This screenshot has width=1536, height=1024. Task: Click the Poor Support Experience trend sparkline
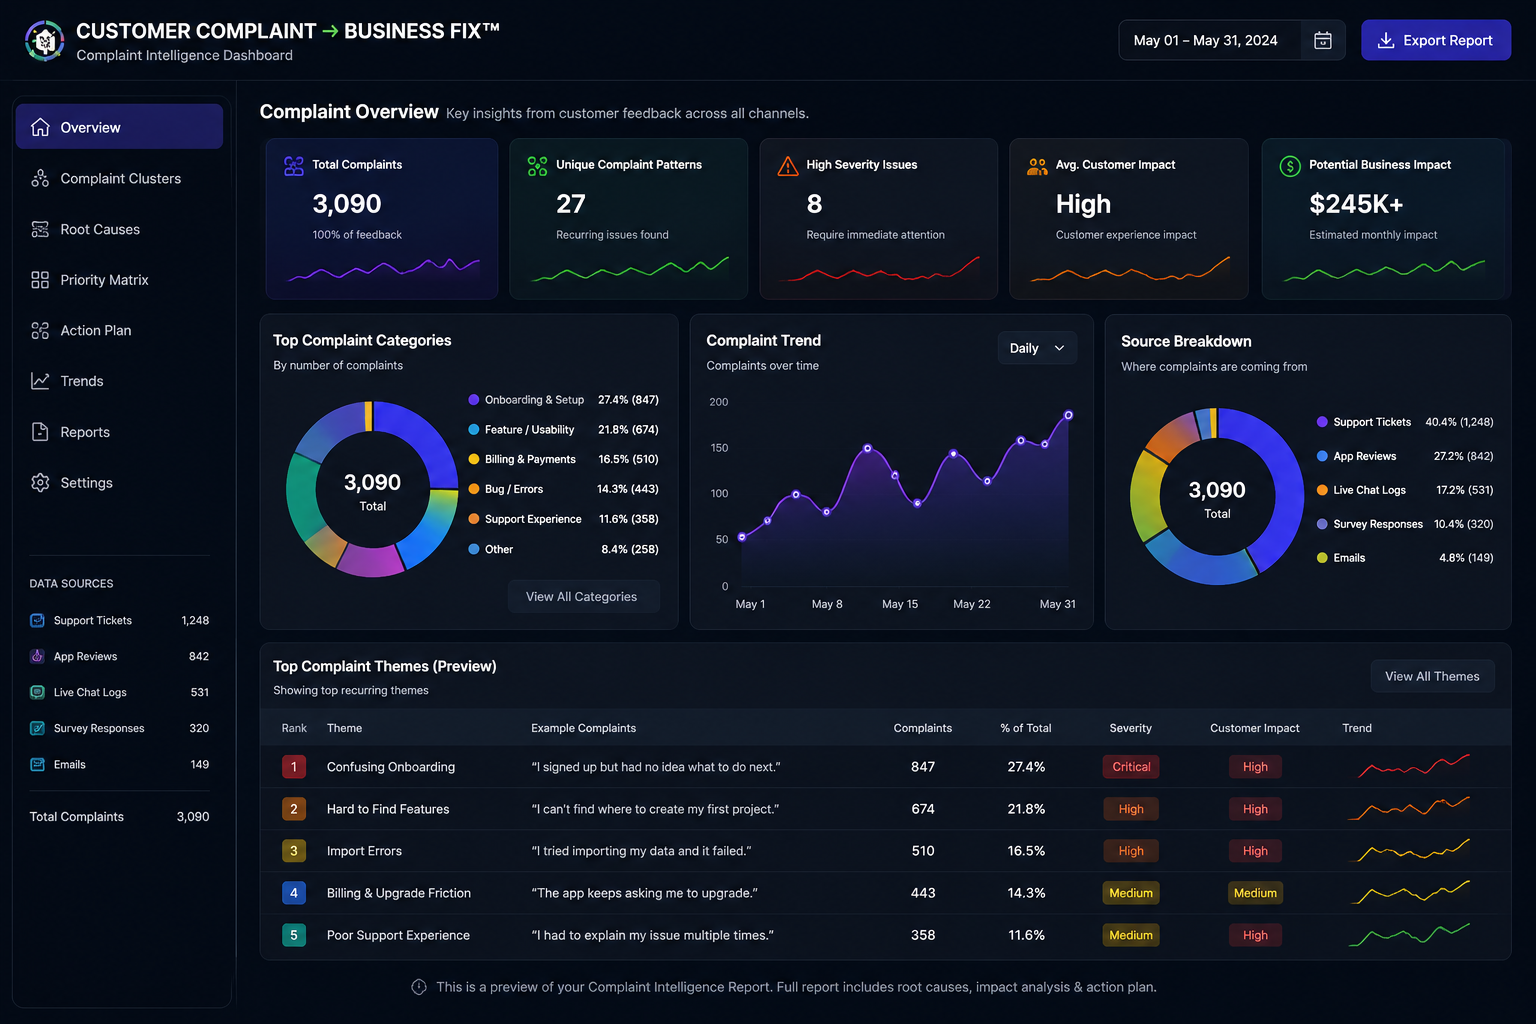coord(1408,935)
